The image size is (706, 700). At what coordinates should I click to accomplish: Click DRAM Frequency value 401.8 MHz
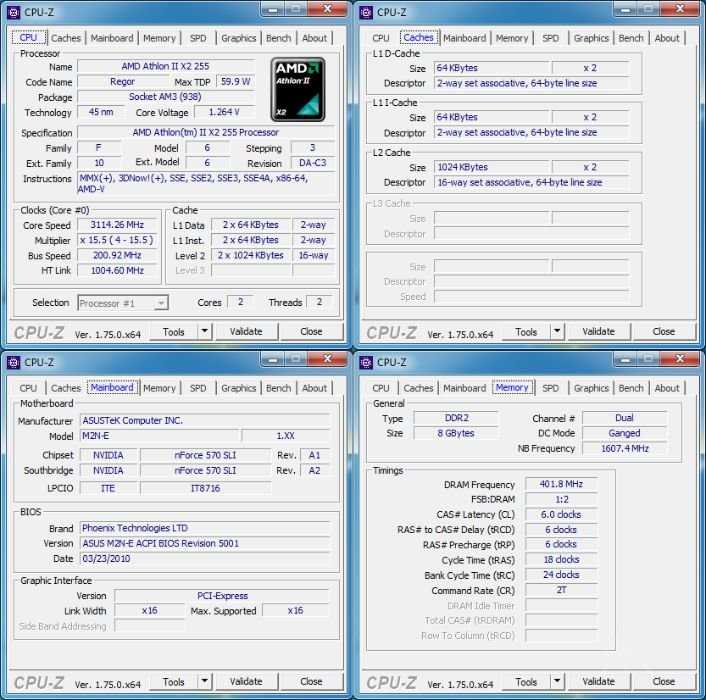(x=561, y=484)
